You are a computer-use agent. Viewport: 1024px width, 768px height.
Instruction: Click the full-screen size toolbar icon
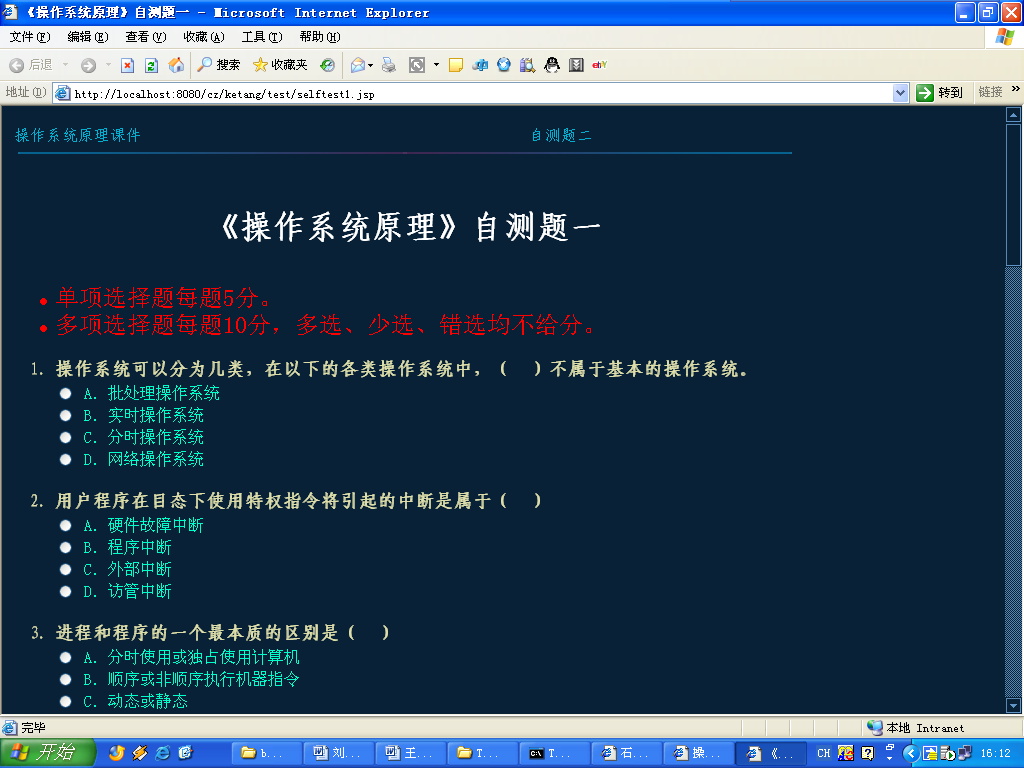coord(417,65)
